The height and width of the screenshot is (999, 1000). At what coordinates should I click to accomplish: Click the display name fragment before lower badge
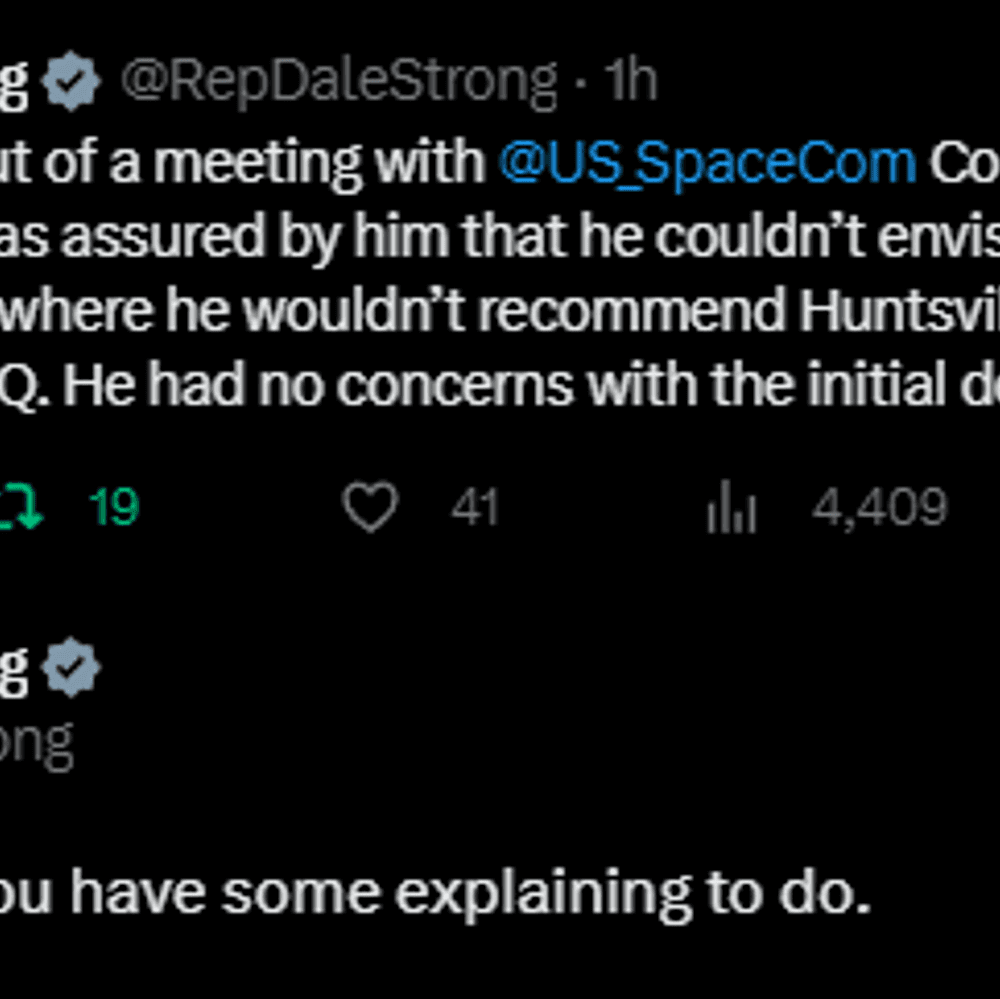tap(14, 669)
